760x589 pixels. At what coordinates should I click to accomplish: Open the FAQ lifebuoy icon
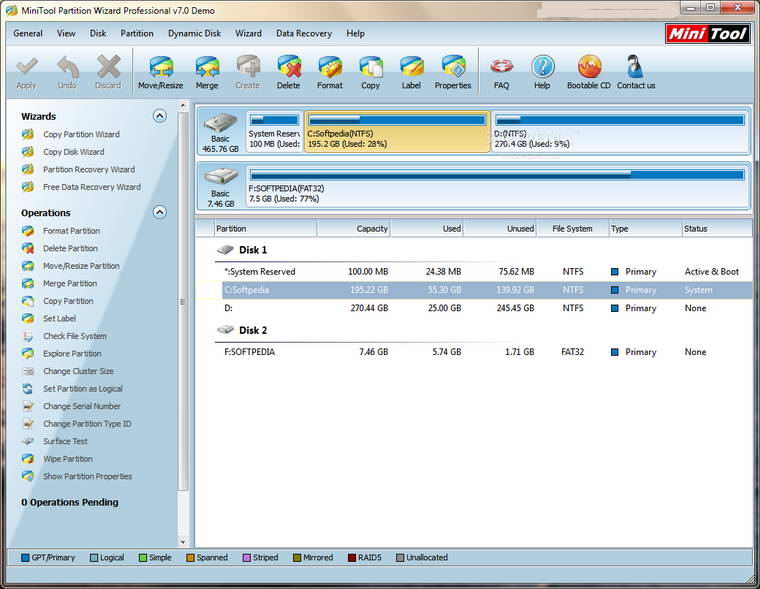501,73
